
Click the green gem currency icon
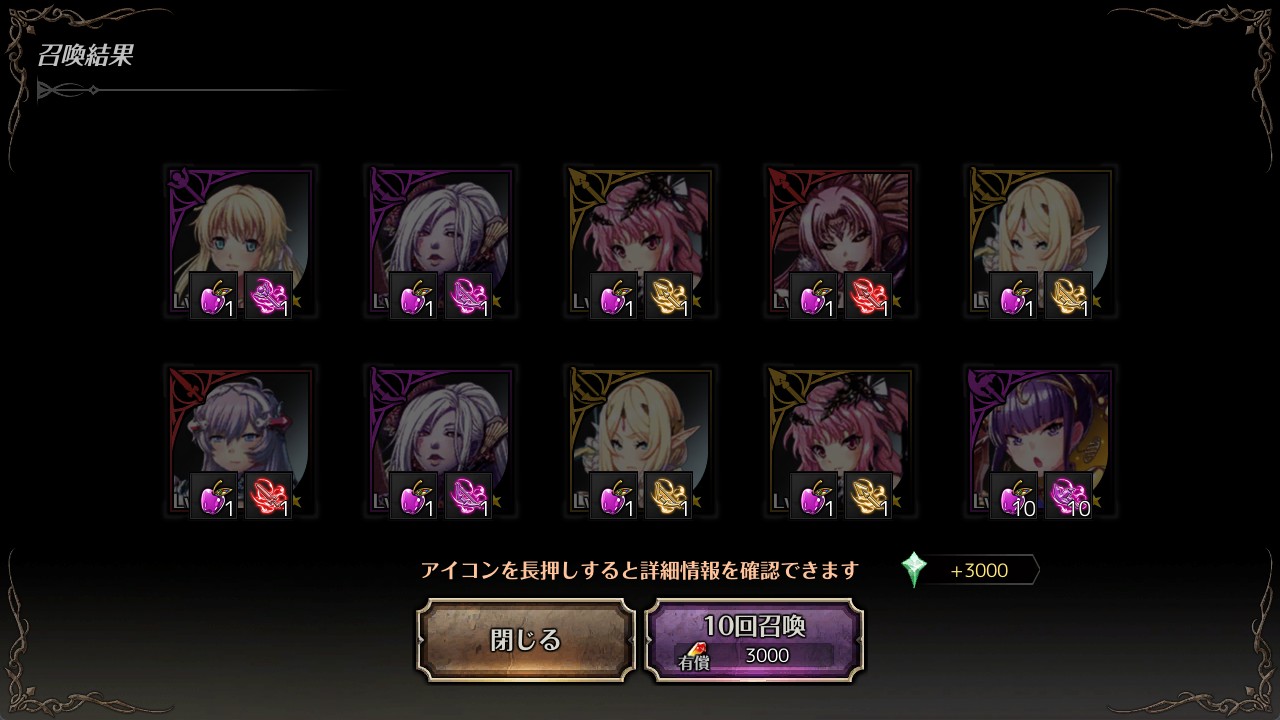click(914, 570)
